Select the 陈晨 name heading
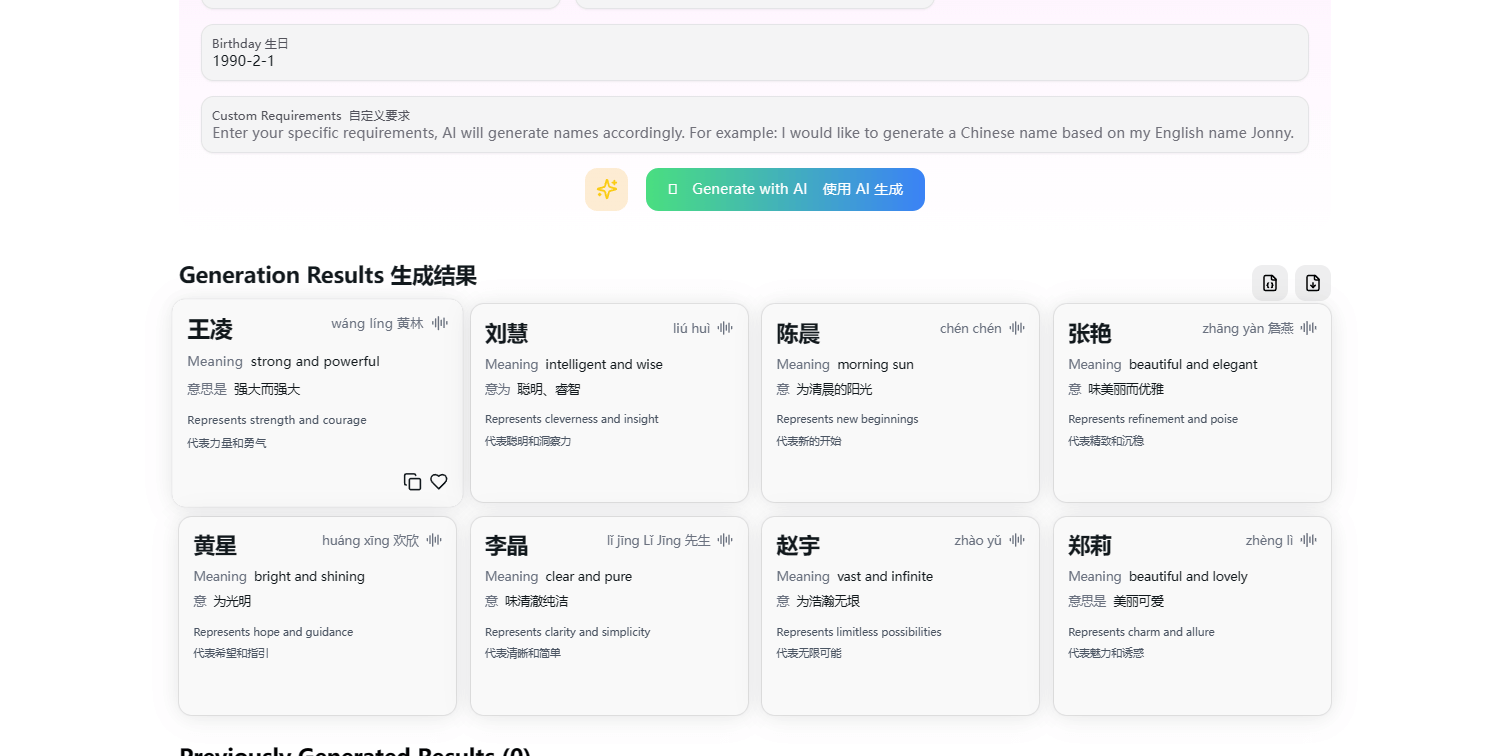1500x756 pixels. pos(798,333)
